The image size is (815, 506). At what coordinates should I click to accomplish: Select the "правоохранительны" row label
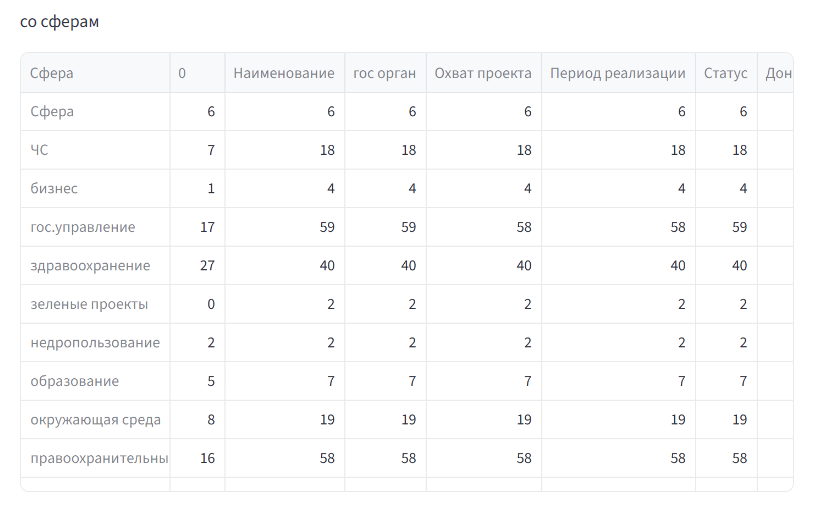tap(99, 458)
